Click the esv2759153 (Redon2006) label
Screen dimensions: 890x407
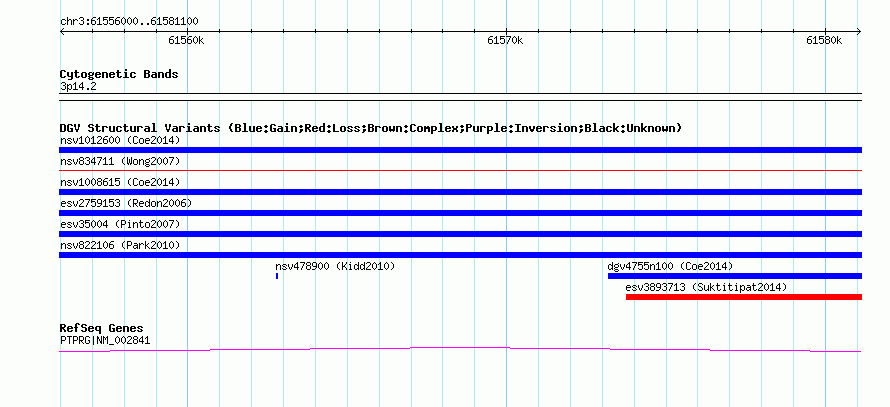[126, 203]
